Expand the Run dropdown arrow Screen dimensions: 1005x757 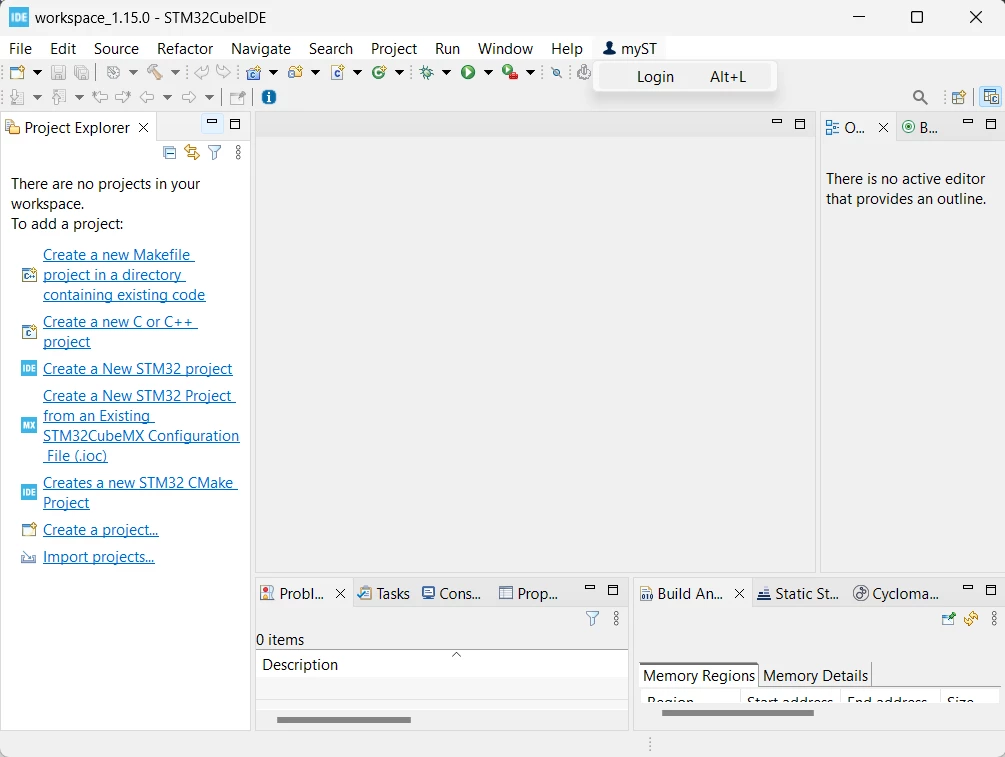(488, 72)
